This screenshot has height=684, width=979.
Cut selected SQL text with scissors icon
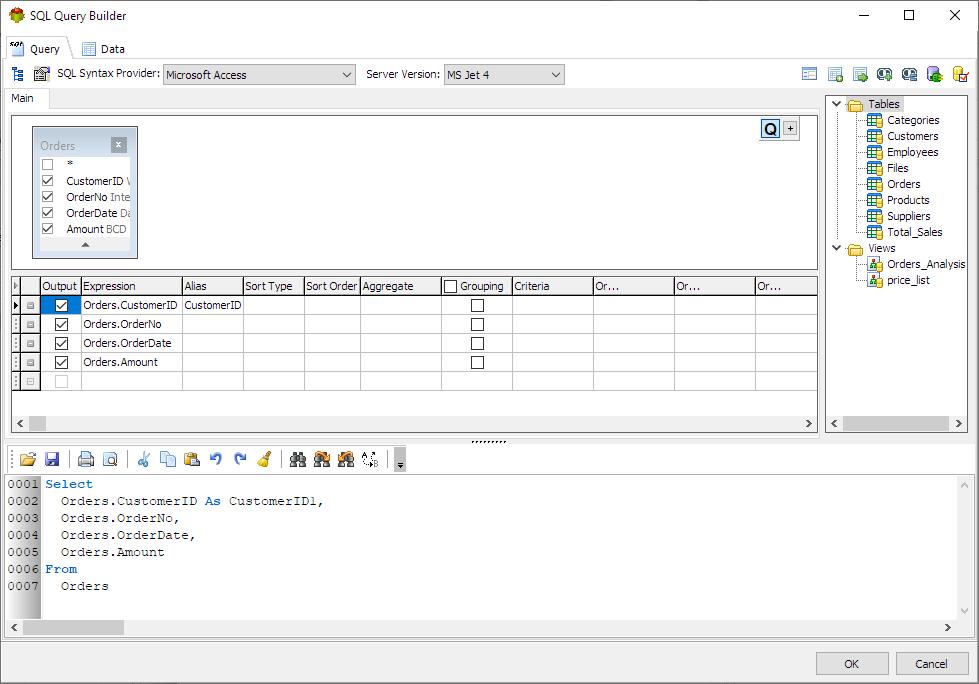coord(144,459)
